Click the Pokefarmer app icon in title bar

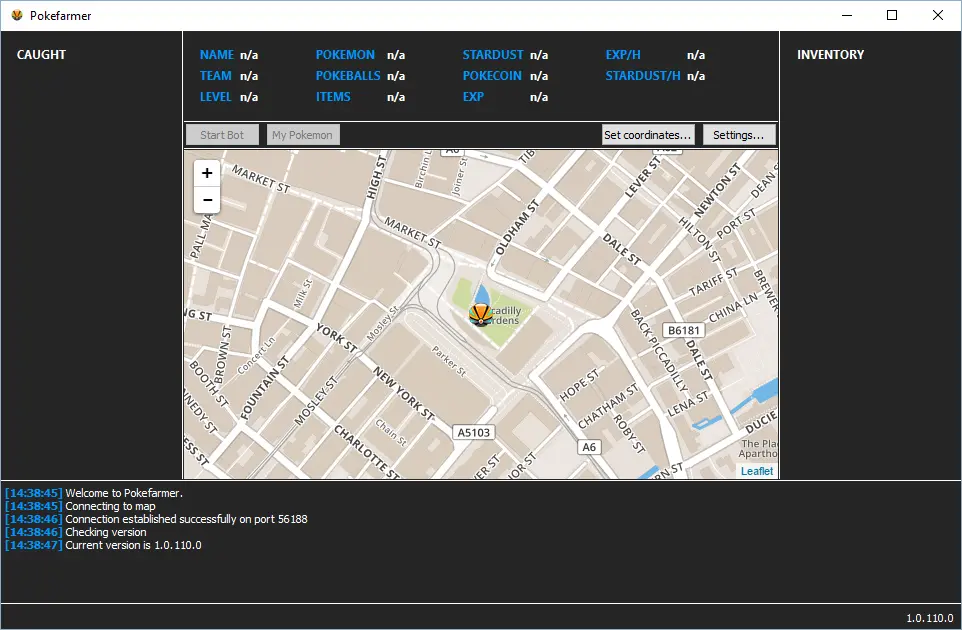point(17,15)
